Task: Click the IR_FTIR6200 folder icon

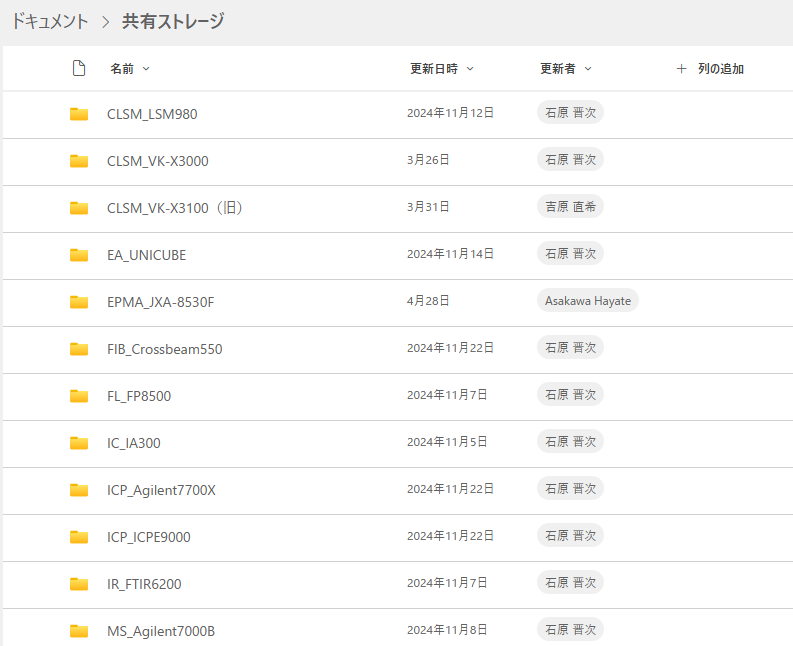Action: pos(79,584)
